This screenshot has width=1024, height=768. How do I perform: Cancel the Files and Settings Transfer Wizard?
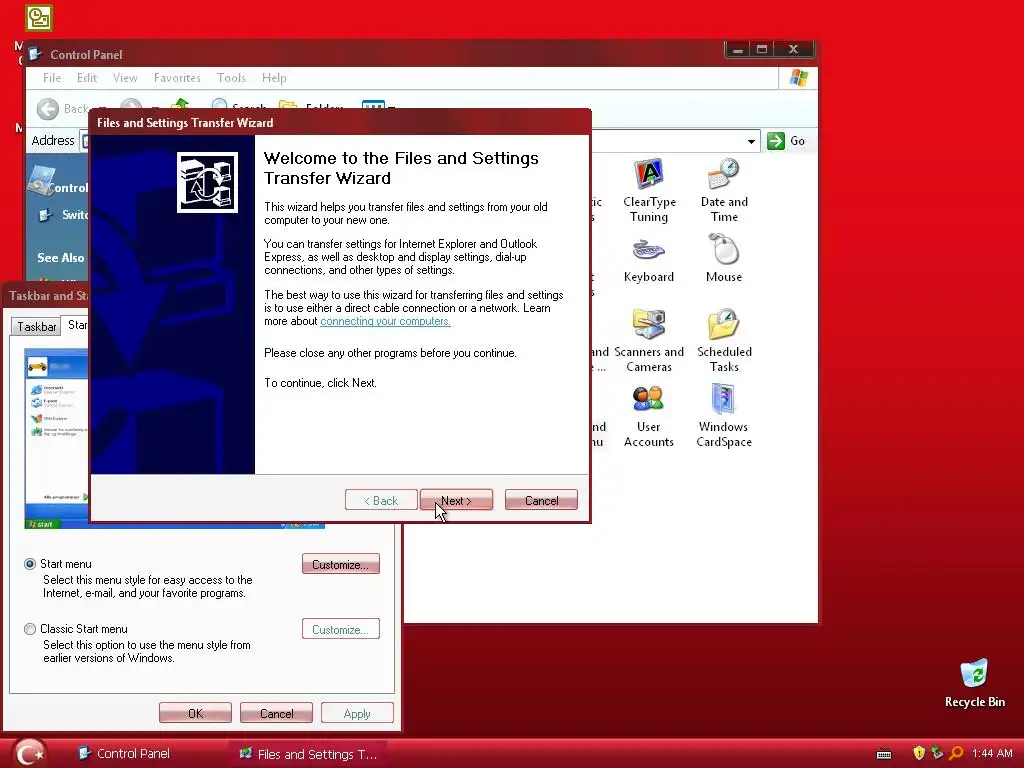(541, 500)
